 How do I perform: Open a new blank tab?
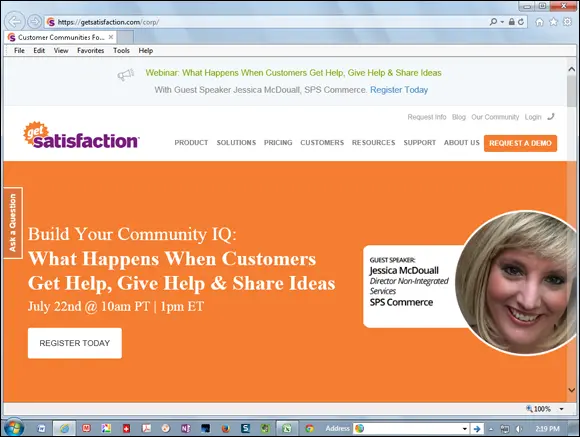[x=125, y=37]
